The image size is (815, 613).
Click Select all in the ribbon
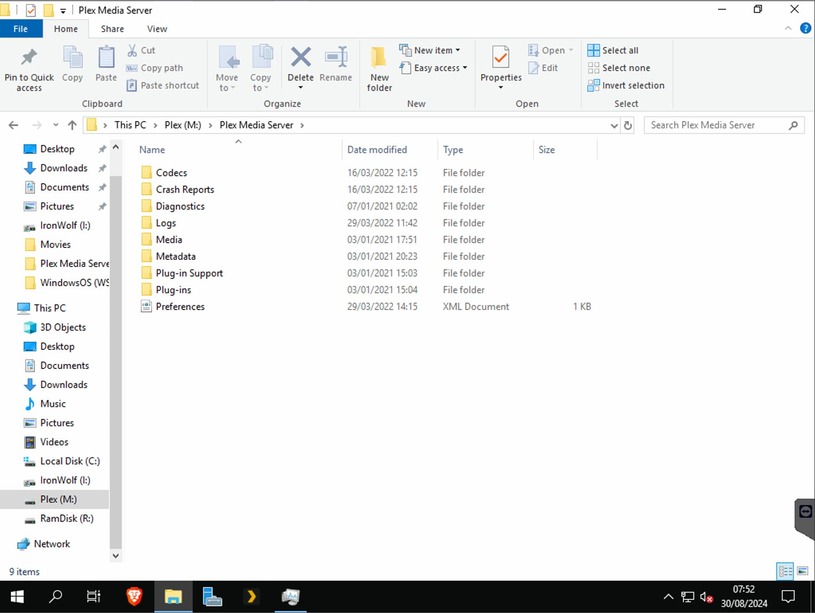coord(613,50)
